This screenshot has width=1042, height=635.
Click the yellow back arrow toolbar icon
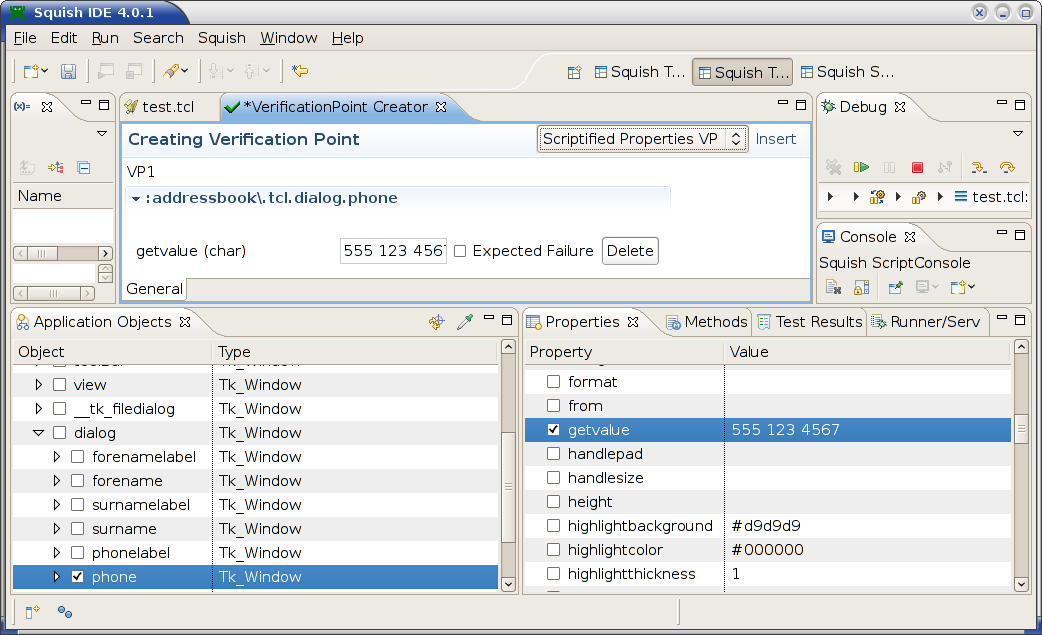coord(299,71)
